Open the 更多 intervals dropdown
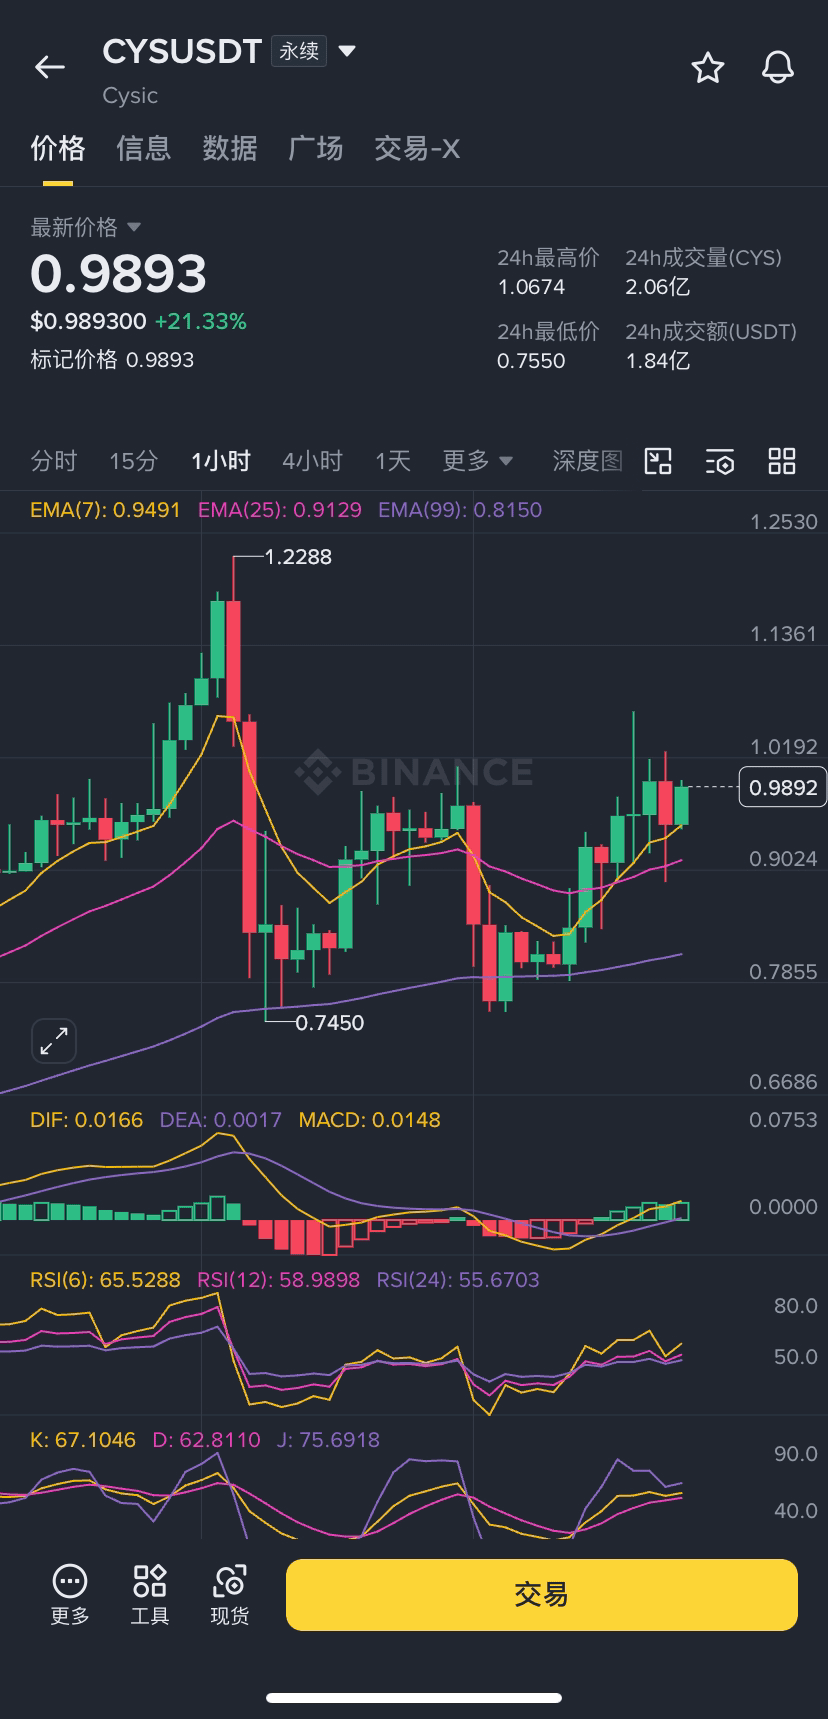The width and height of the screenshot is (828, 1719). click(478, 461)
